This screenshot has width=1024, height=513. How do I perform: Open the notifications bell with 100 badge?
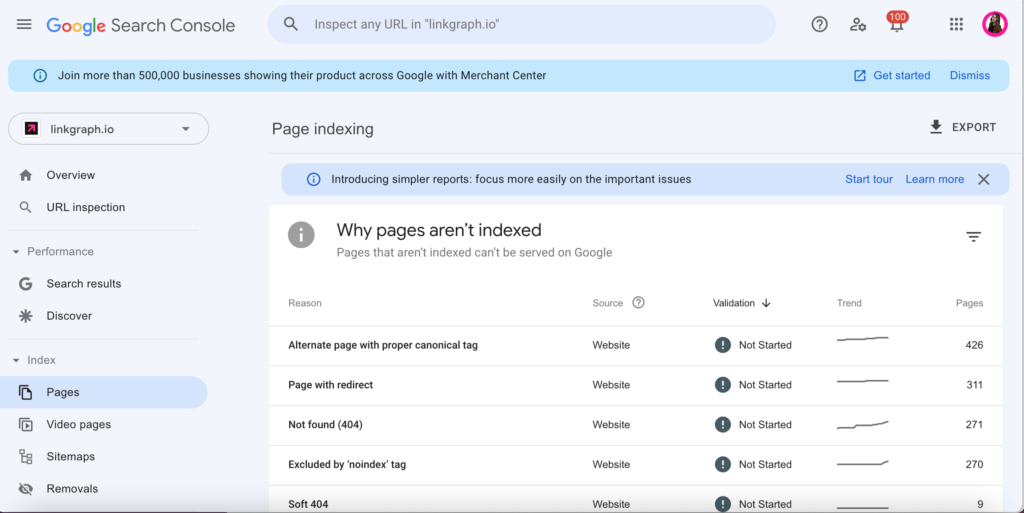point(896,25)
